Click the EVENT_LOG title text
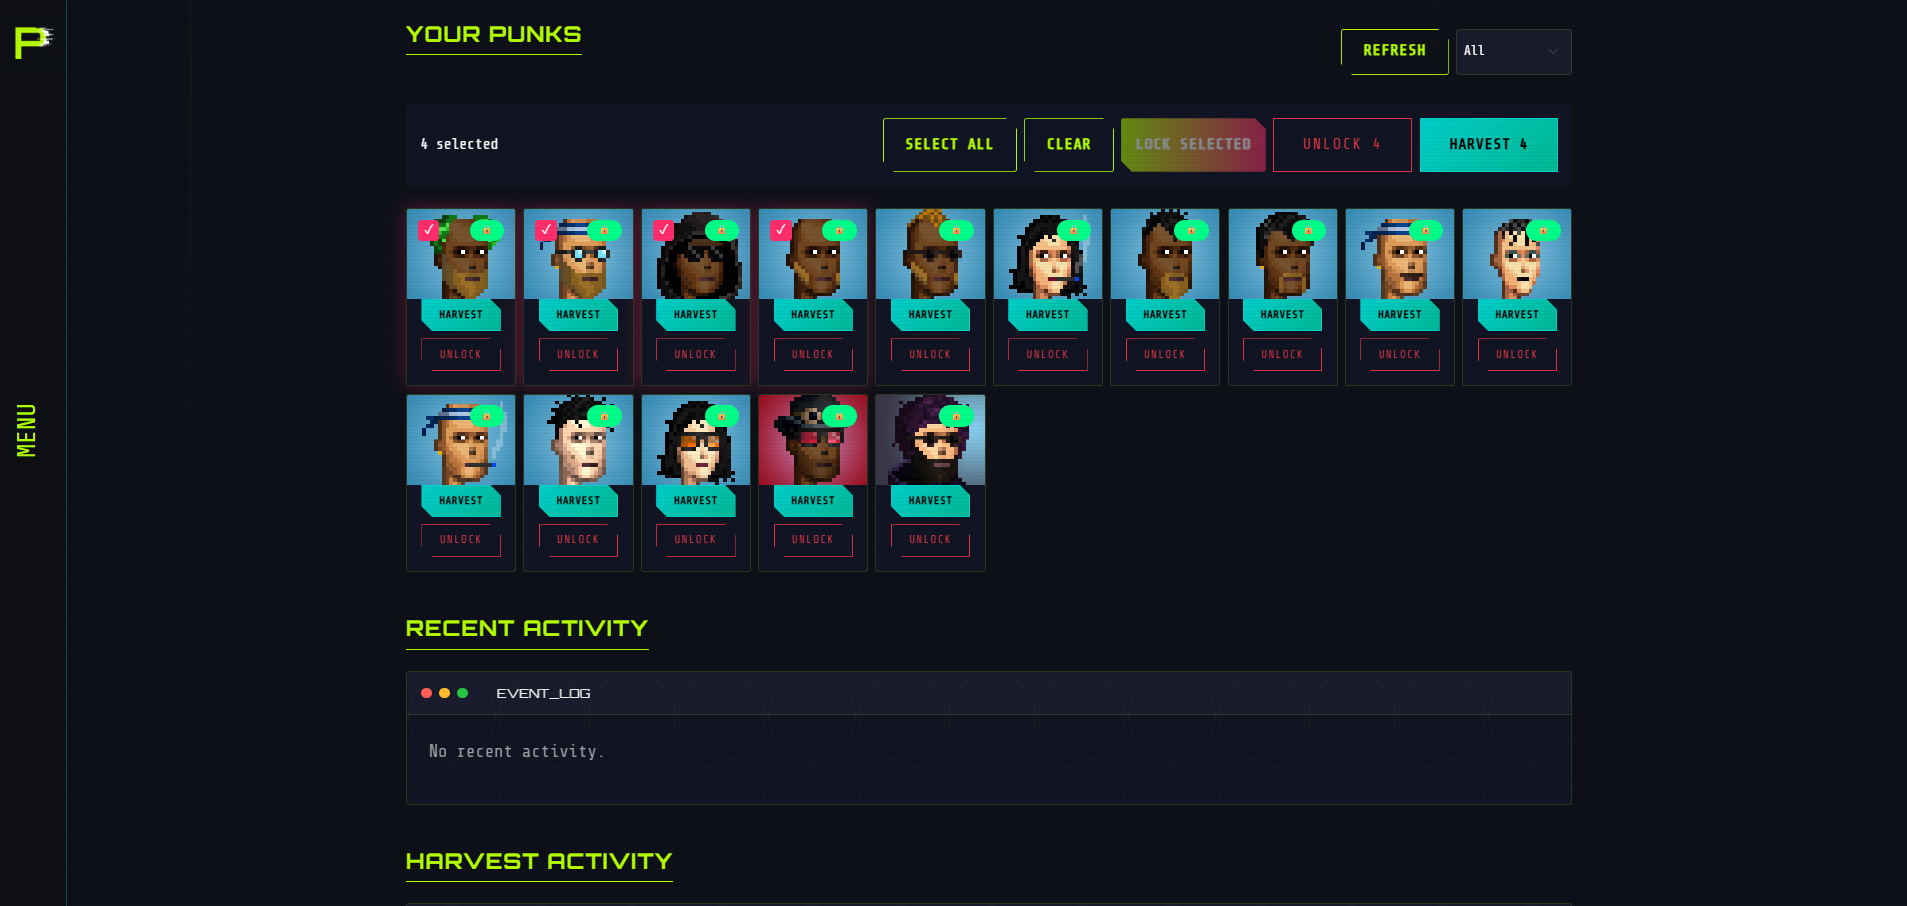The height and width of the screenshot is (906, 1907). pos(543,693)
